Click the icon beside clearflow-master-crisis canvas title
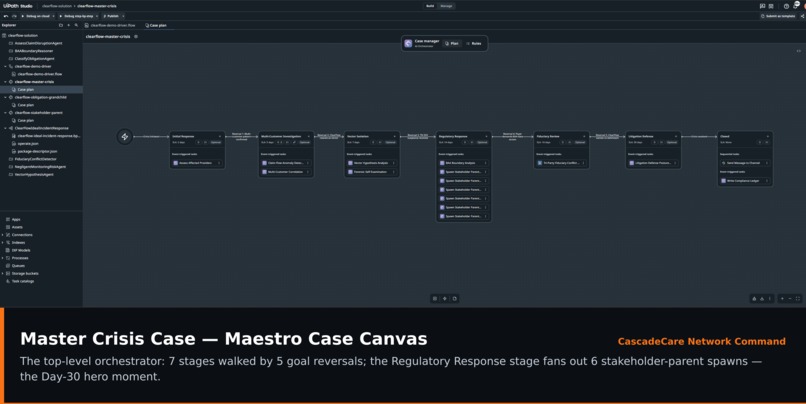Image resolution: width=806 pixels, height=404 pixels. point(136,36)
